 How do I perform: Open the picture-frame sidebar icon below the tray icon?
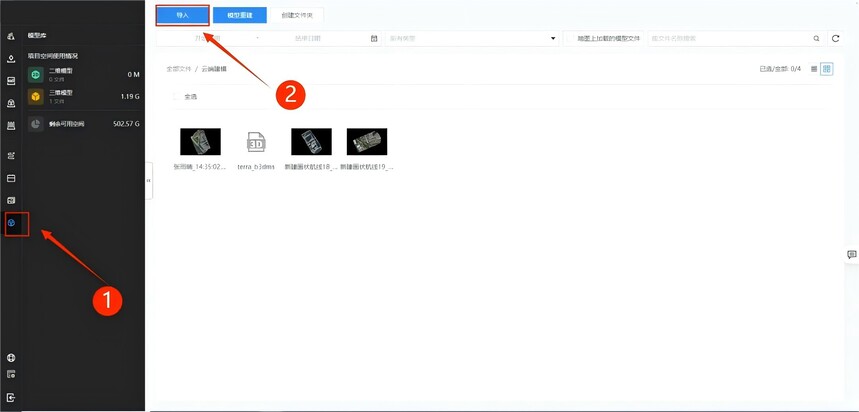[x=11, y=81]
